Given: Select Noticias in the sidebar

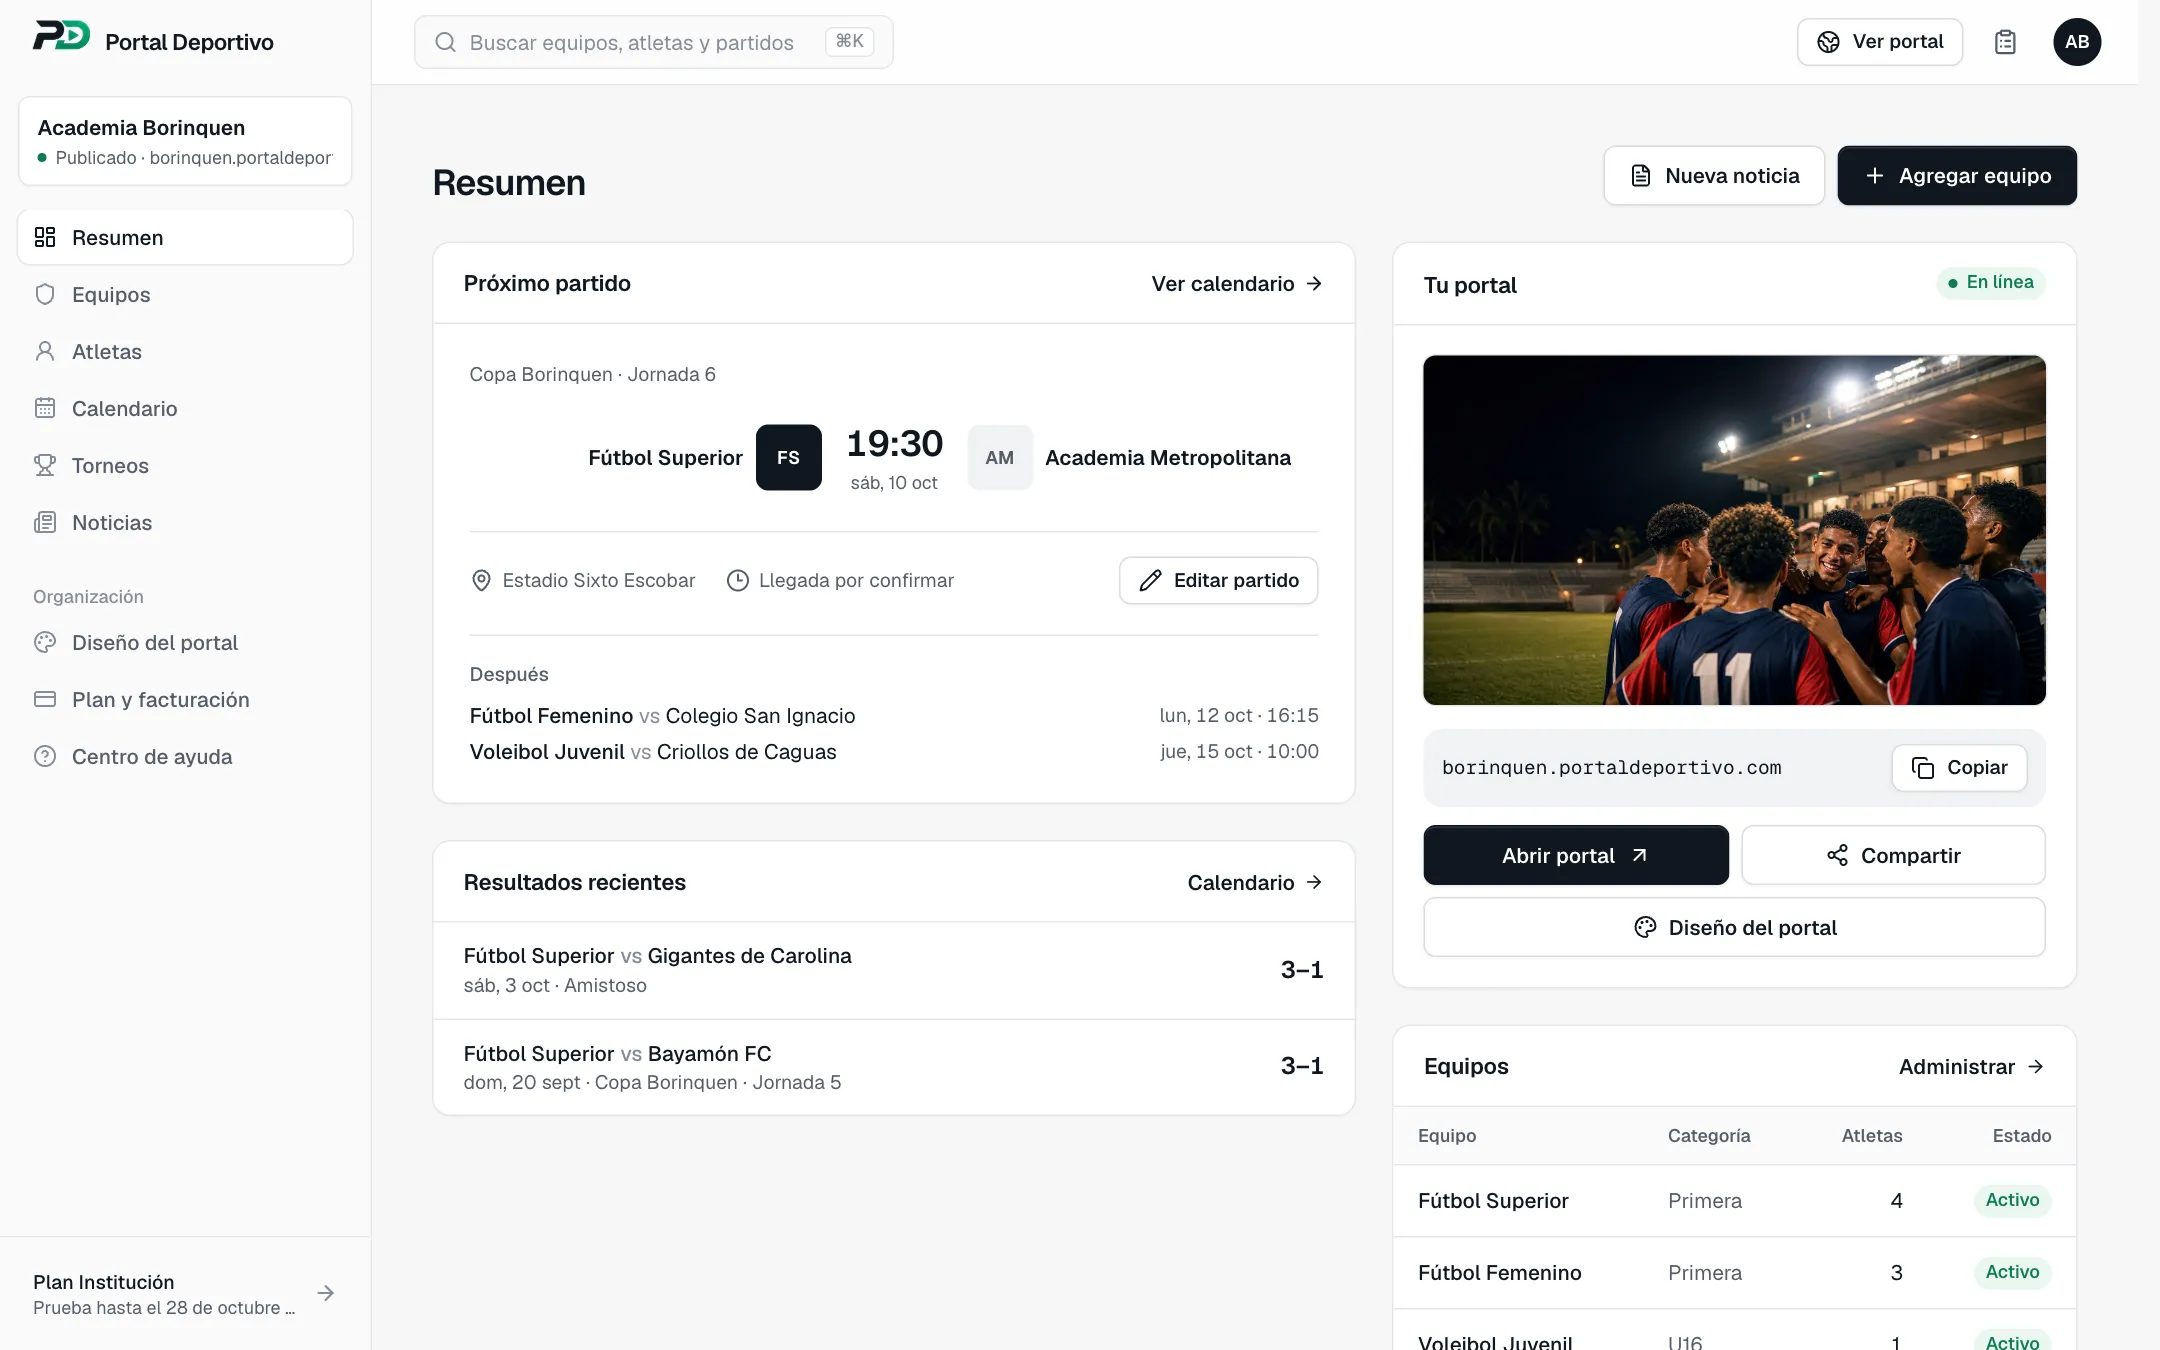Looking at the screenshot, I should pos(185,522).
